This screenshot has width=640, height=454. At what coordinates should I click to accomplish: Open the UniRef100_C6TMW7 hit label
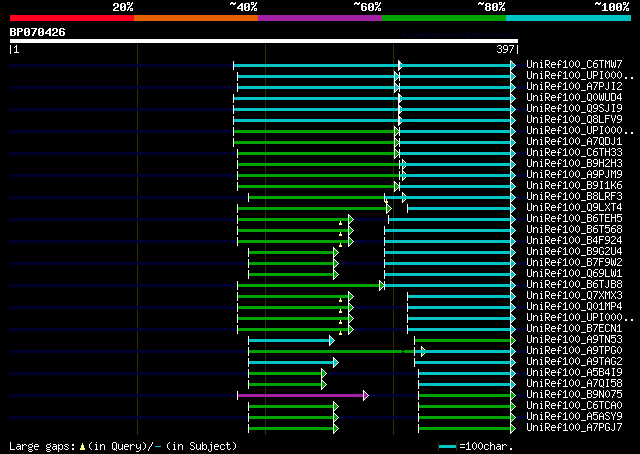(x=574, y=65)
